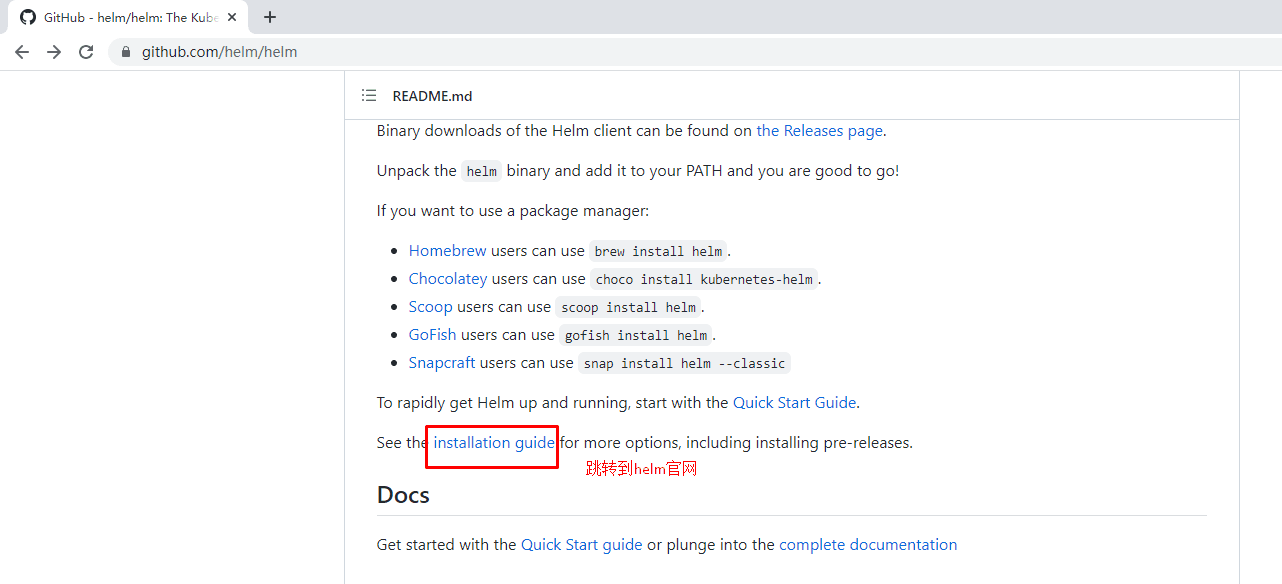Image resolution: width=1282 pixels, height=584 pixels.
Task: Click the Docs heading
Action: (x=403, y=495)
